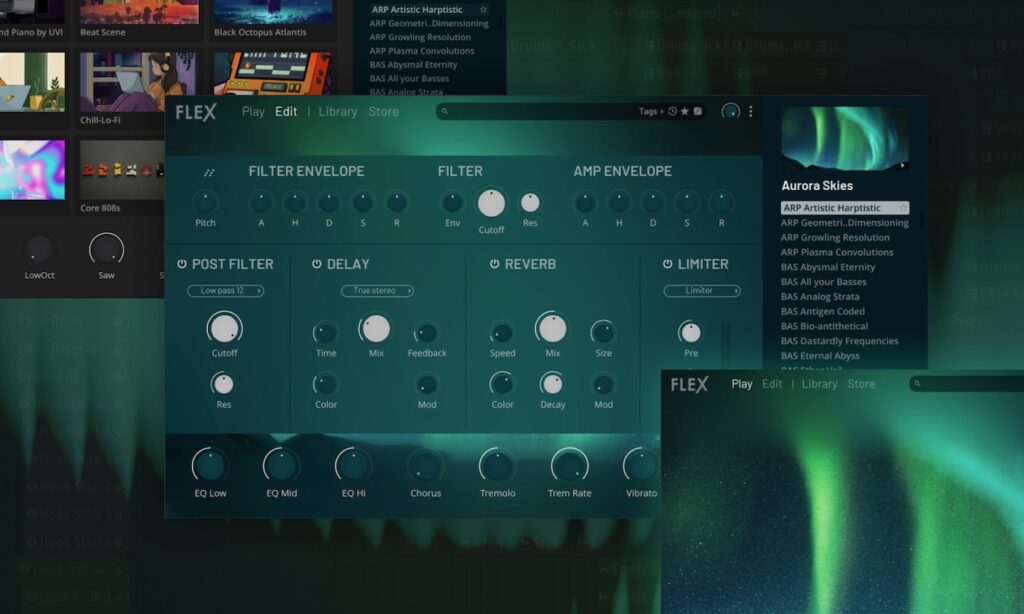Click the large filter Cutoff knob
1024x614 pixels.
tap(491, 203)
